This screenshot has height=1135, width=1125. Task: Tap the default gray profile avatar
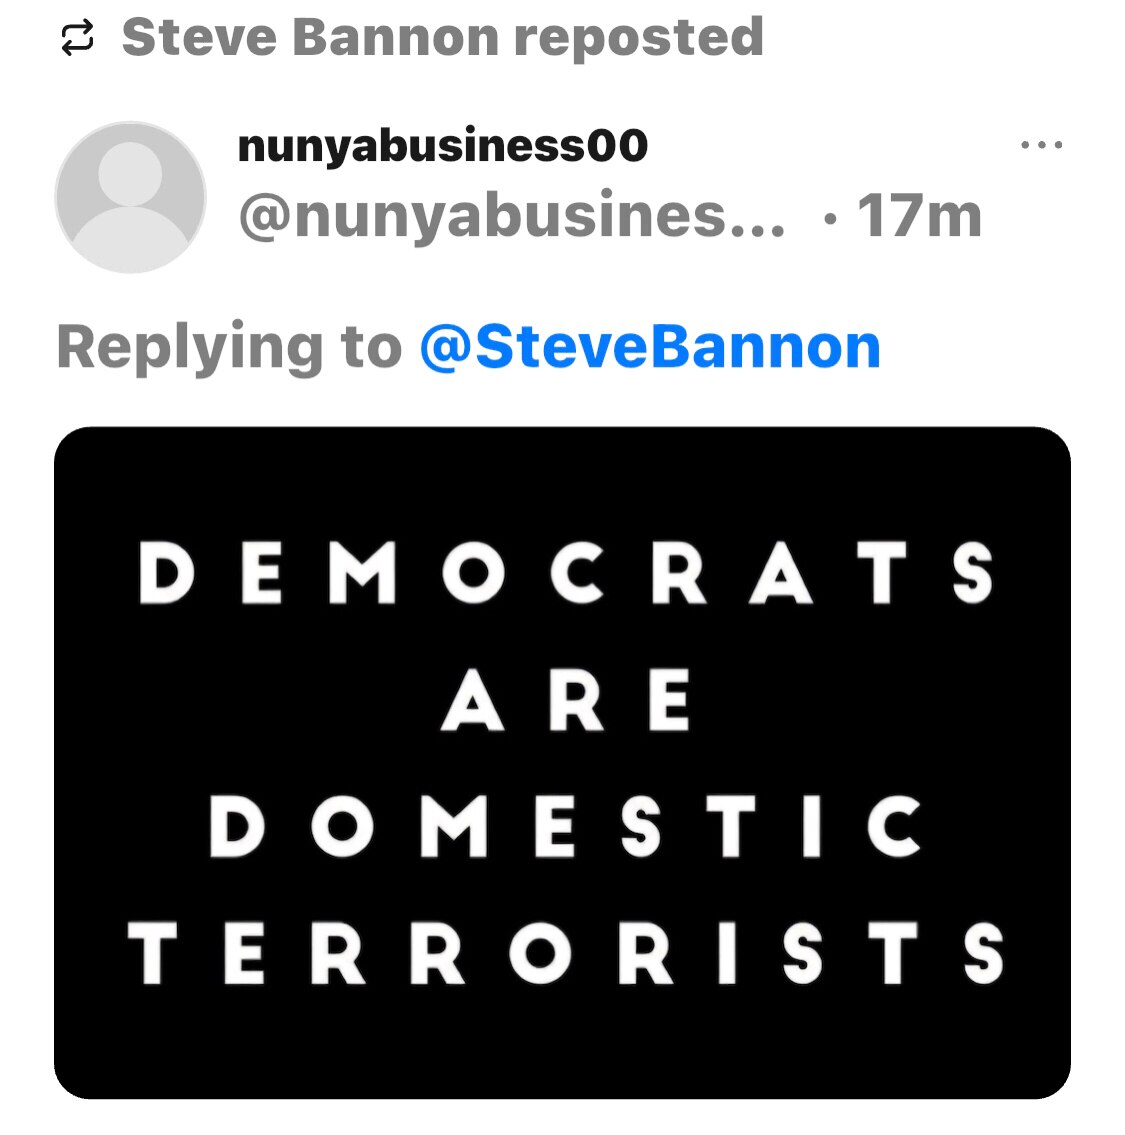pos(130,197)
